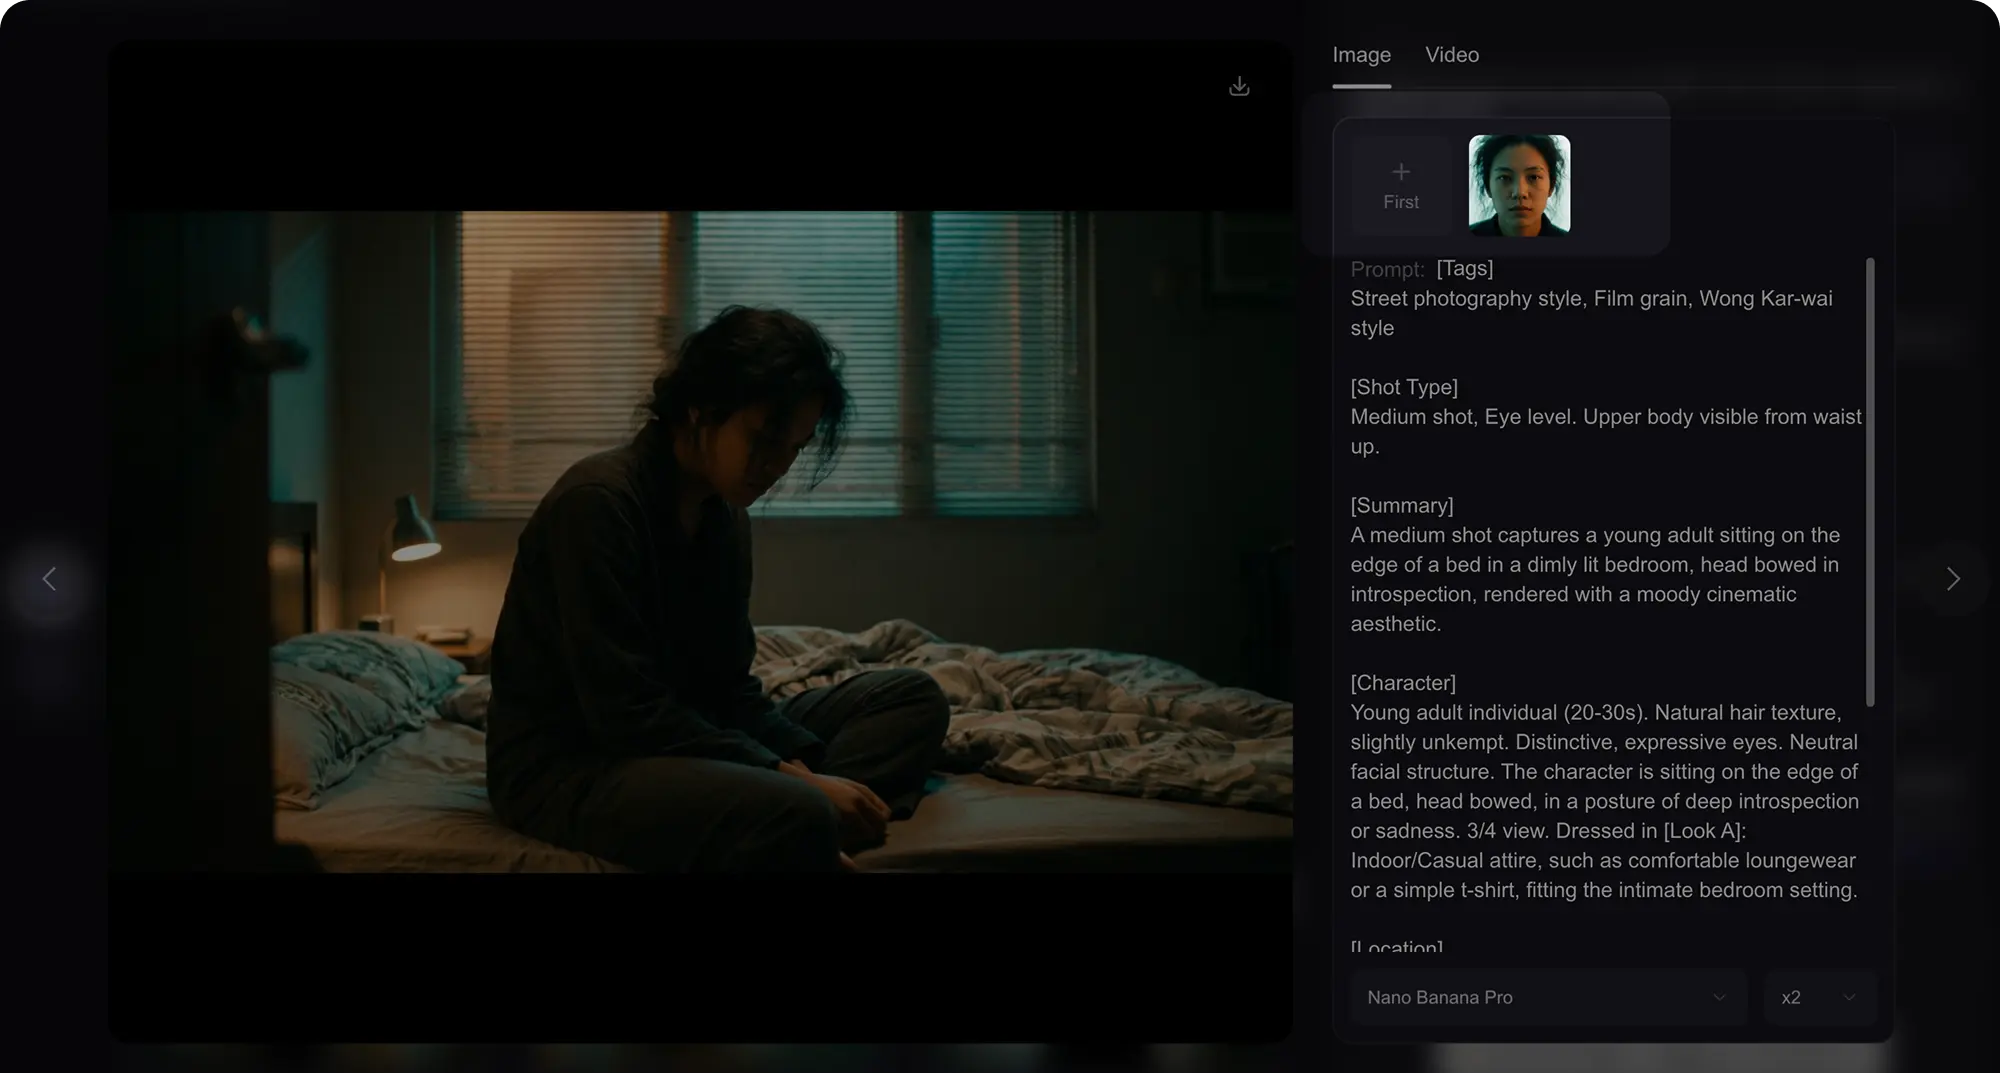Click the chevron beside Nano Banana Pro
The height and width of the screenshot is (1073, 2000).
coord(1719,997)
